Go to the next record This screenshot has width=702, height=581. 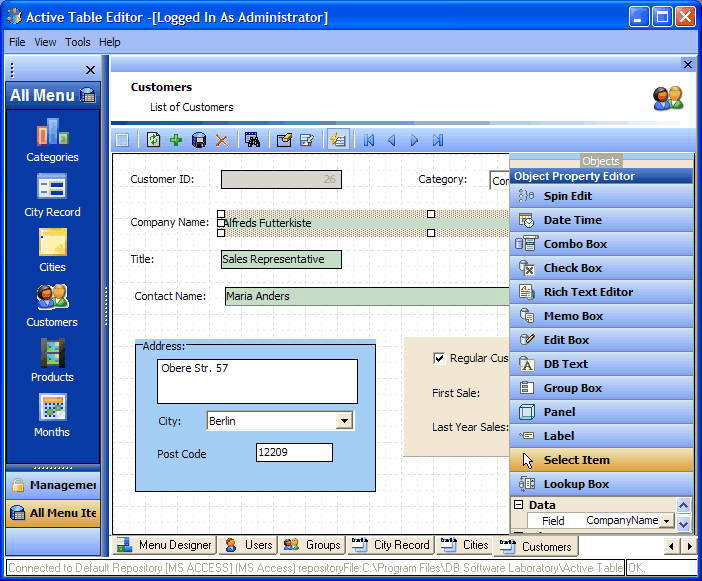pos(414,141)
